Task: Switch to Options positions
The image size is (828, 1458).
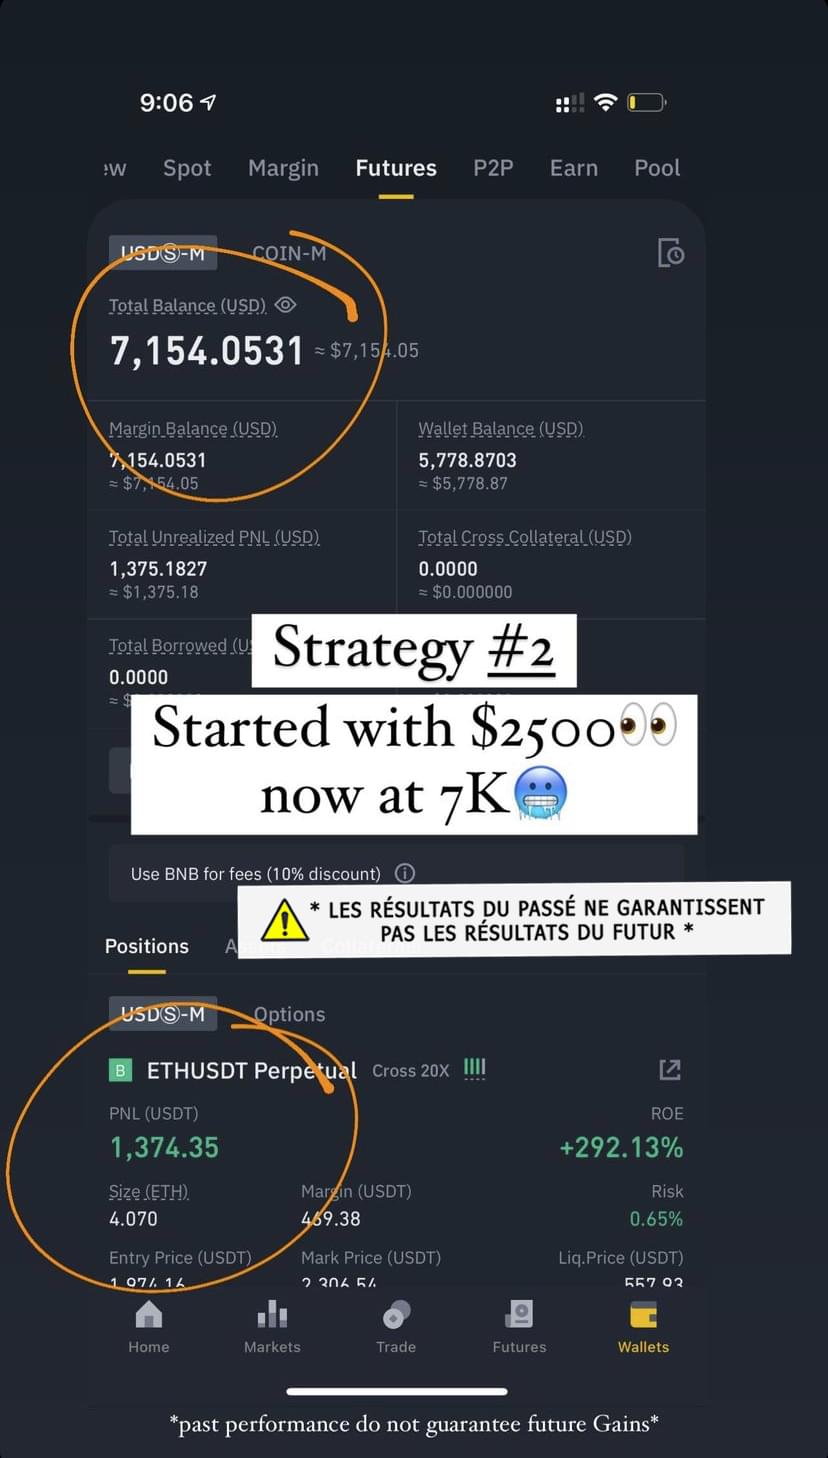Action: coord(289,1014)
